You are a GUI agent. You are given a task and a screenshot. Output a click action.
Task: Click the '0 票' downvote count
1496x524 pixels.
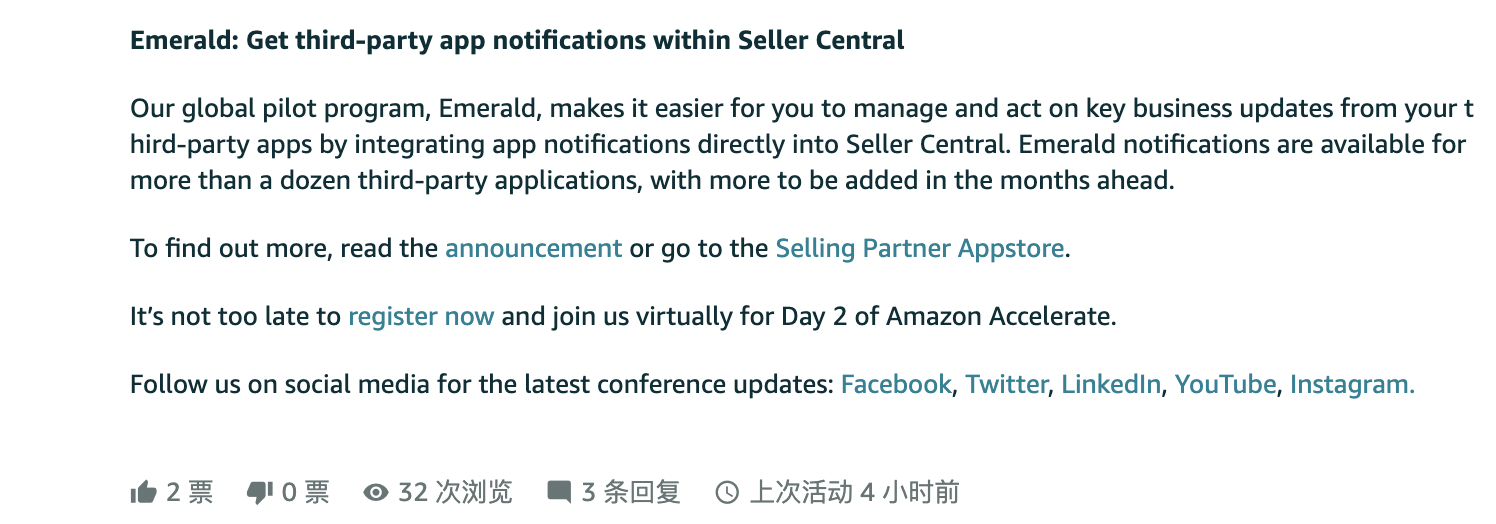tap(306, 492)
